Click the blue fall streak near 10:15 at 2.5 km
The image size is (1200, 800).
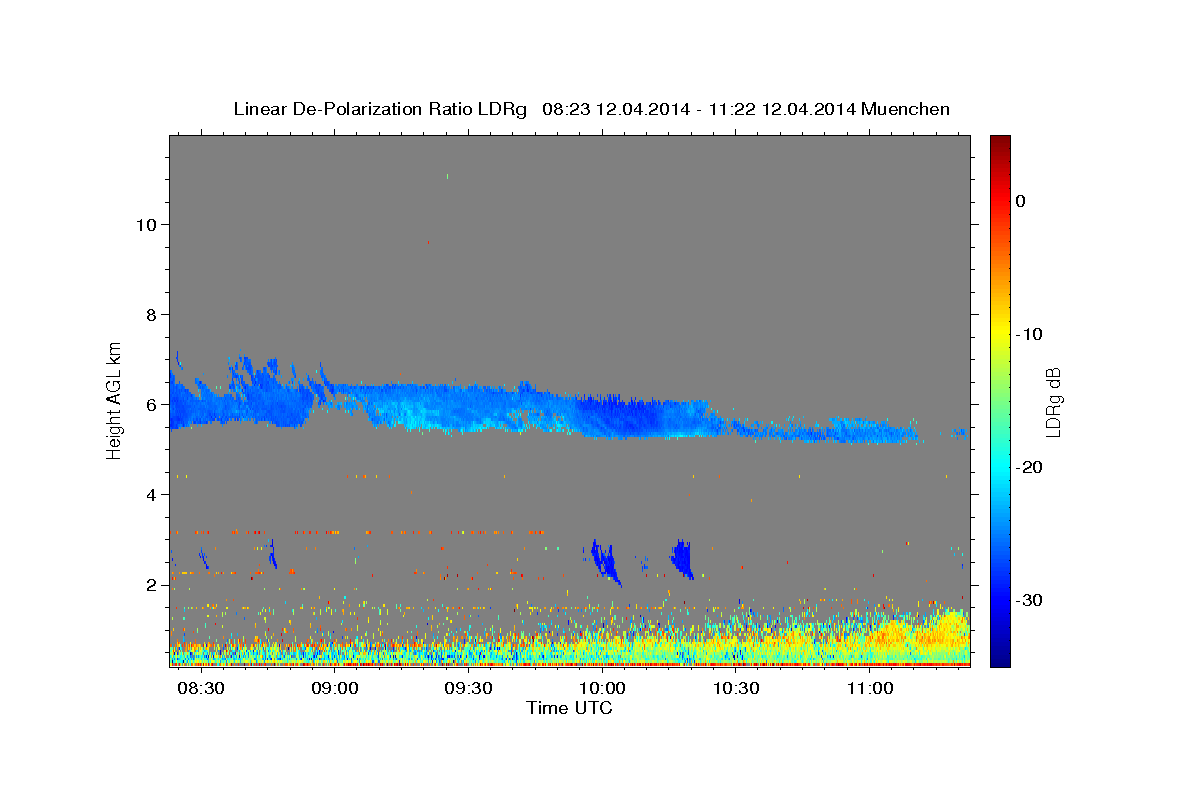(x=683, y=558)
